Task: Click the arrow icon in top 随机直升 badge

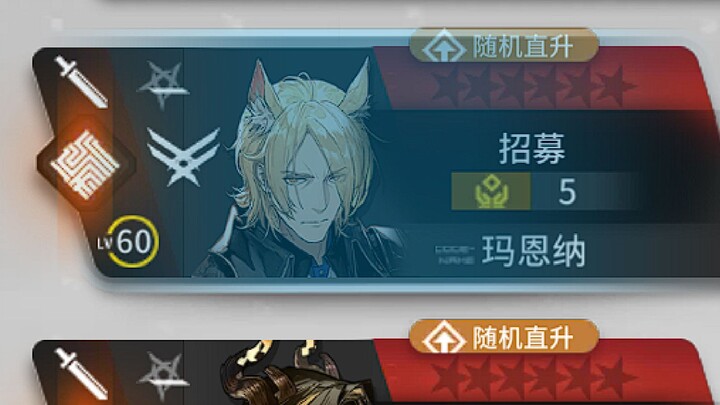Action: (444, 46)
